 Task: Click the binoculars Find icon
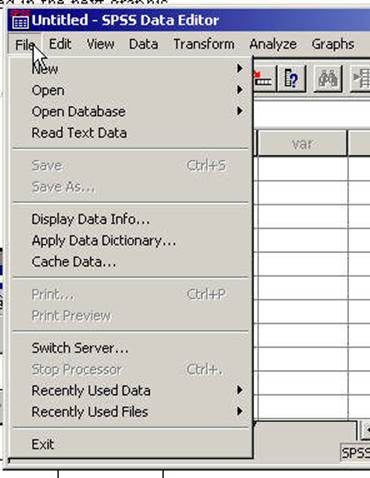click(x=328, y=78)
